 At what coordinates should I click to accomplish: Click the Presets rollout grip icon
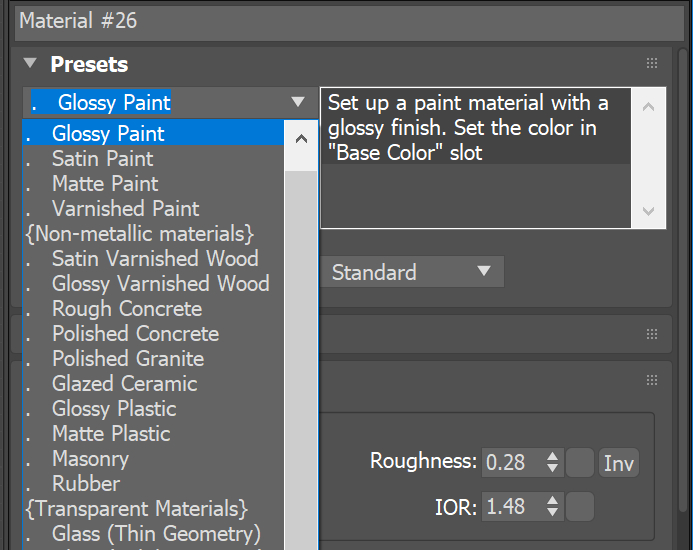(x=651, y=63)
